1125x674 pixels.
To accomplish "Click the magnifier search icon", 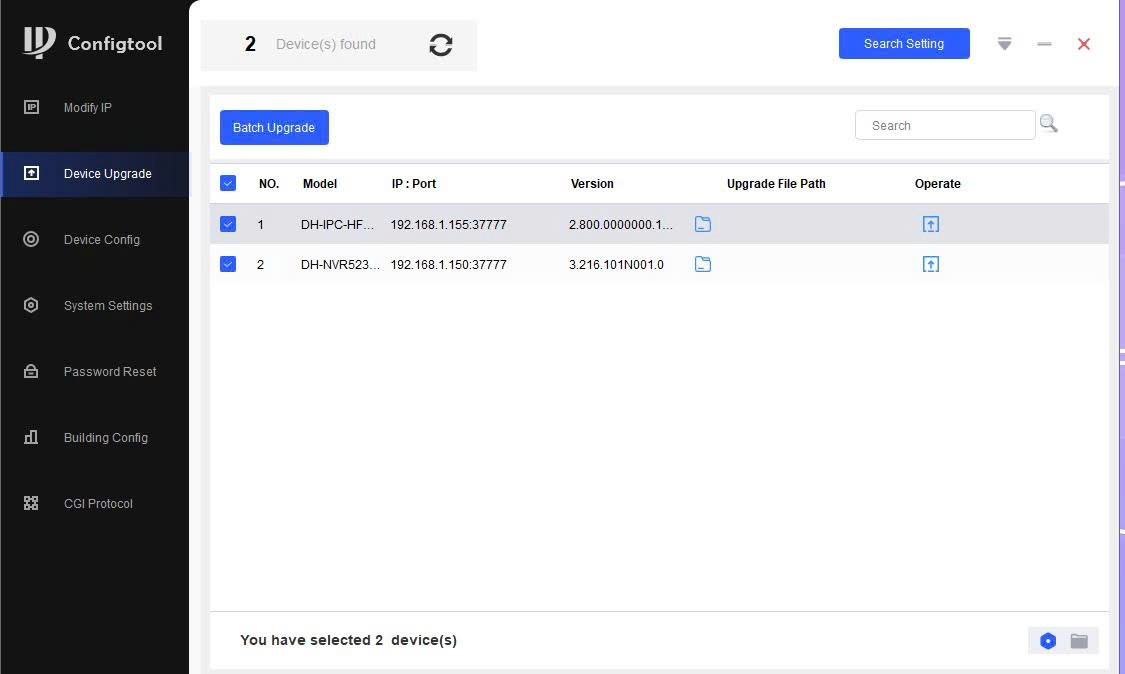I will (x=1048, y=123).
